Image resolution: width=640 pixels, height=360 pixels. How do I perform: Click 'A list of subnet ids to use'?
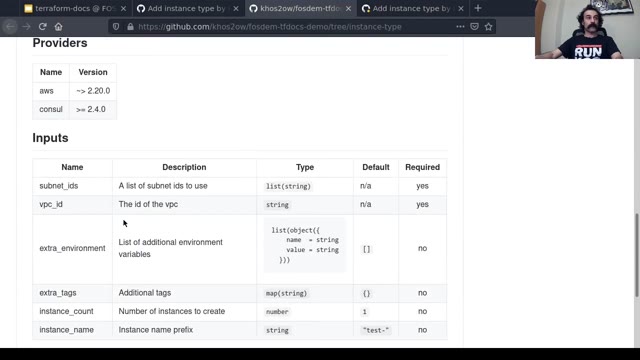(163, 186)
